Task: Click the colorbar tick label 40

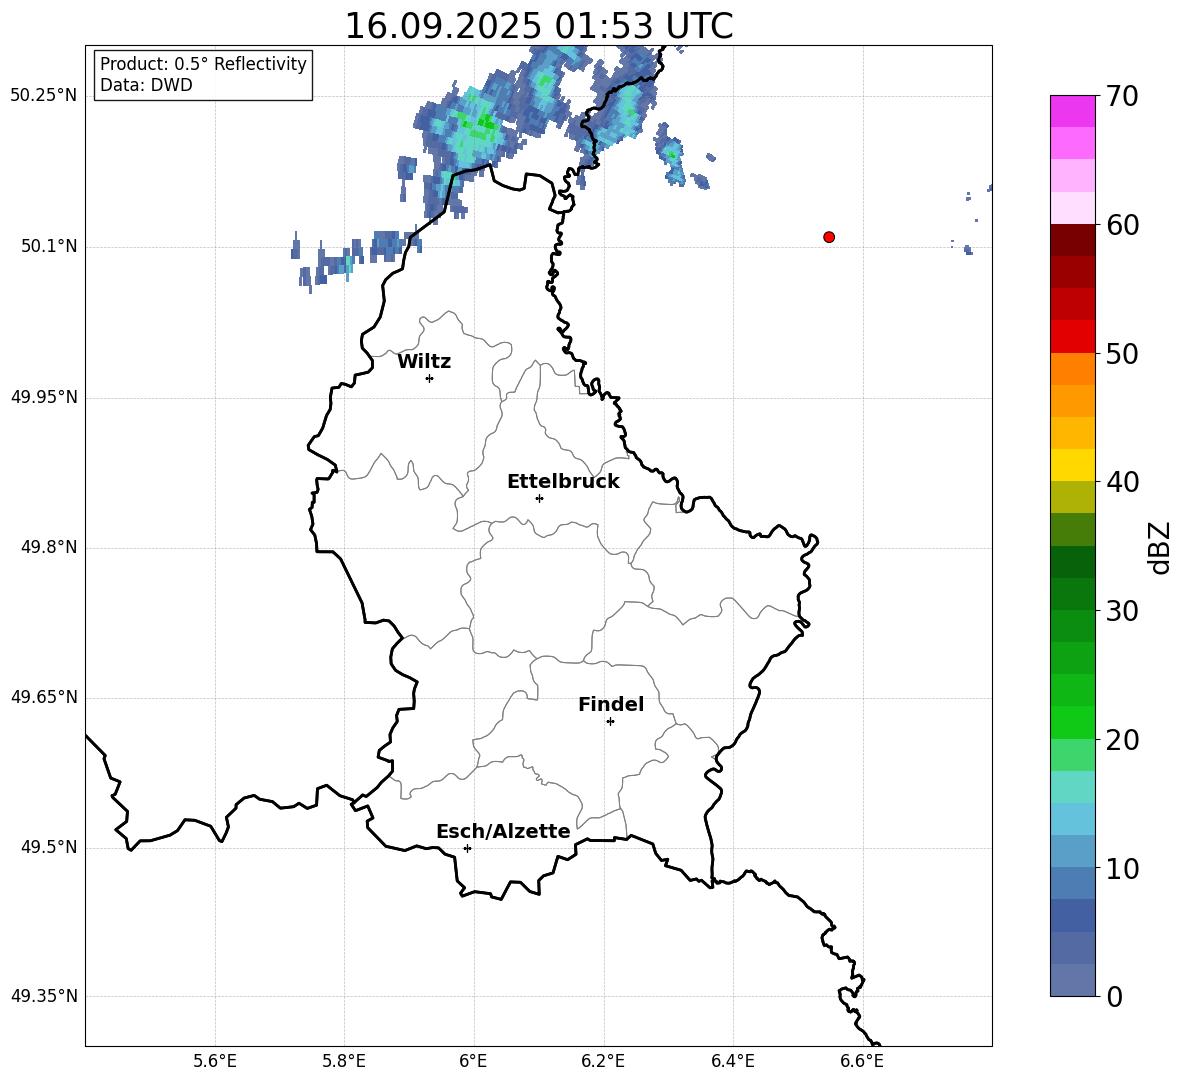Action: click(x=1122, y=482)
